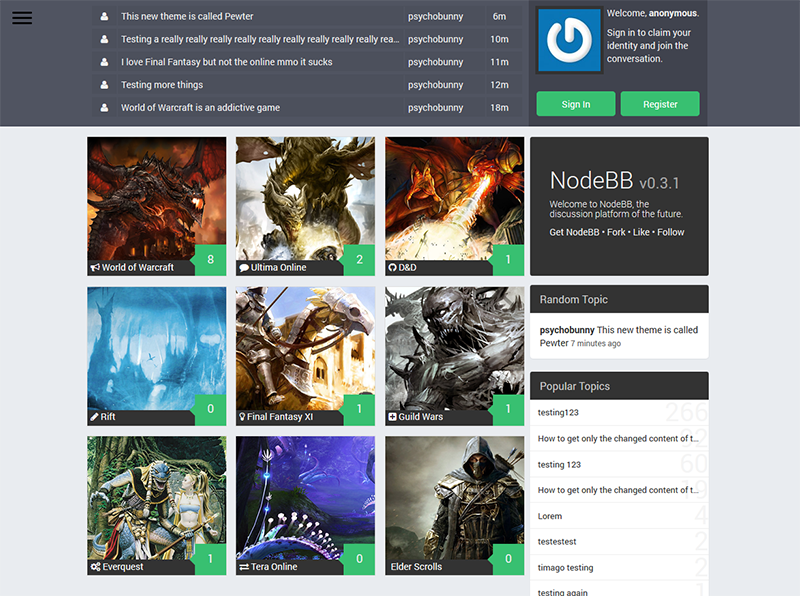Screen dimensions: 800x596
Task: Open topic 'I love Final Fantasy but not the online mmo'
Action: [227, 62]
